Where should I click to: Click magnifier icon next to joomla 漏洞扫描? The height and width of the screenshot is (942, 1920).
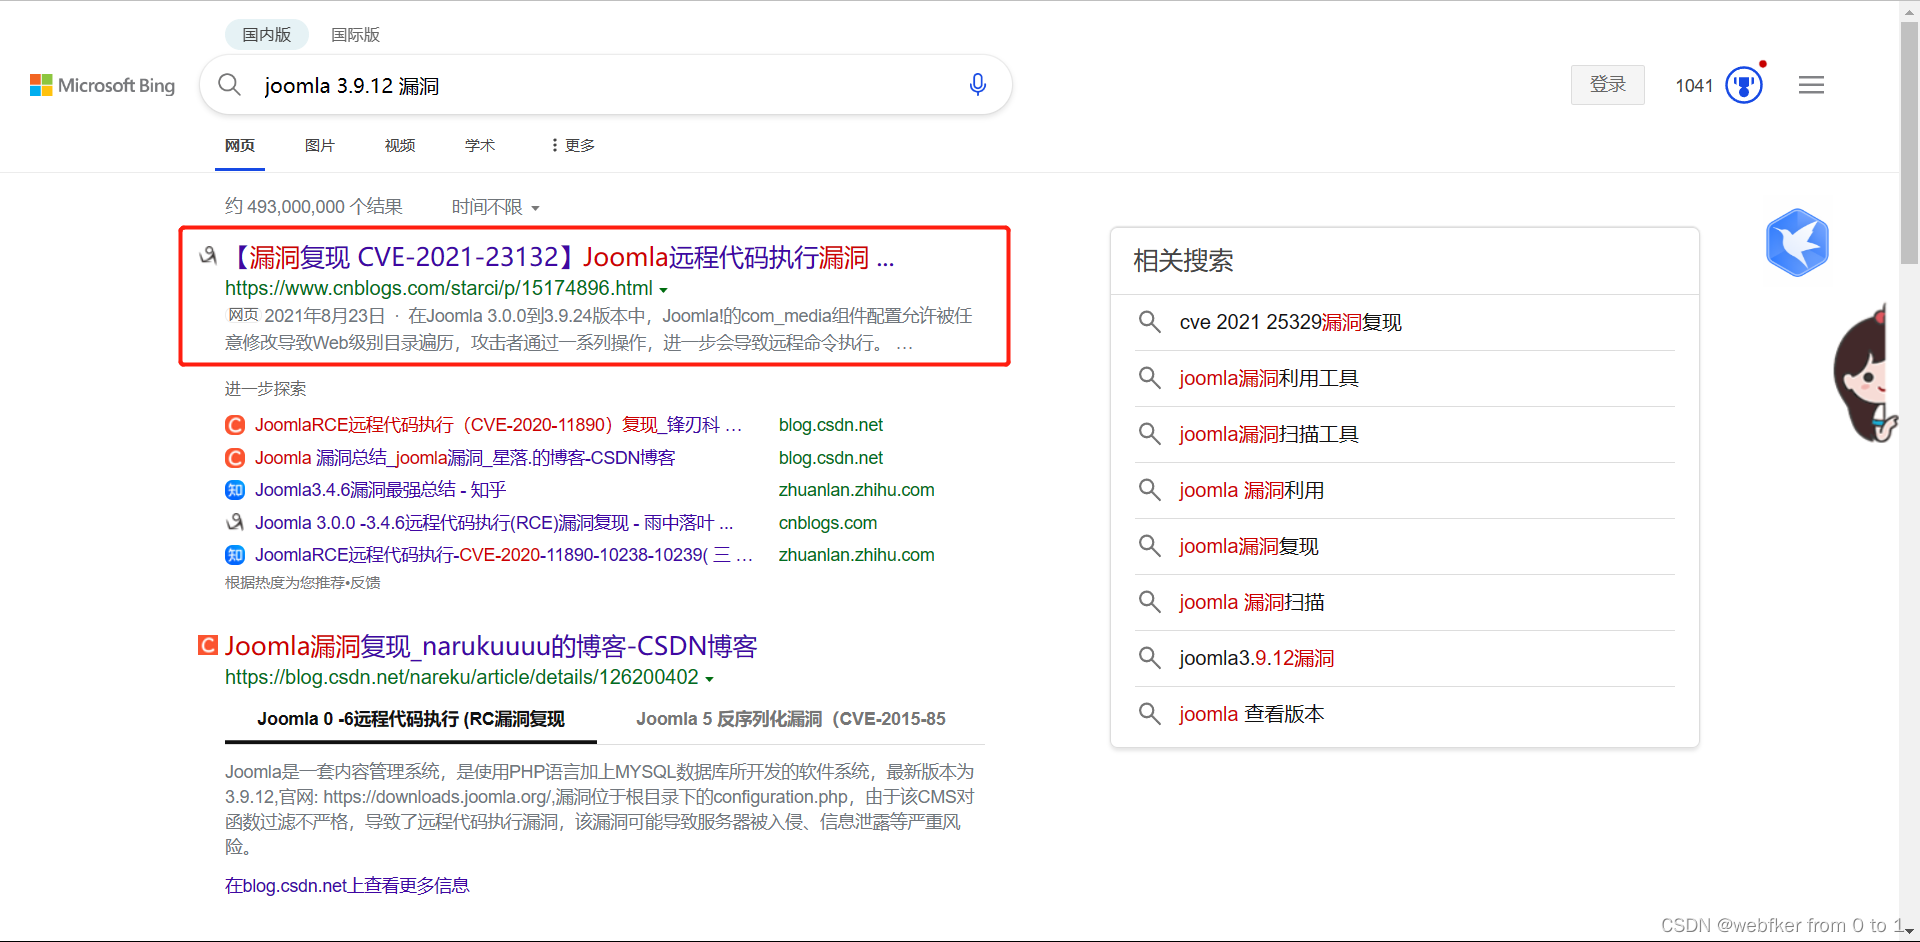[1150, 602]
